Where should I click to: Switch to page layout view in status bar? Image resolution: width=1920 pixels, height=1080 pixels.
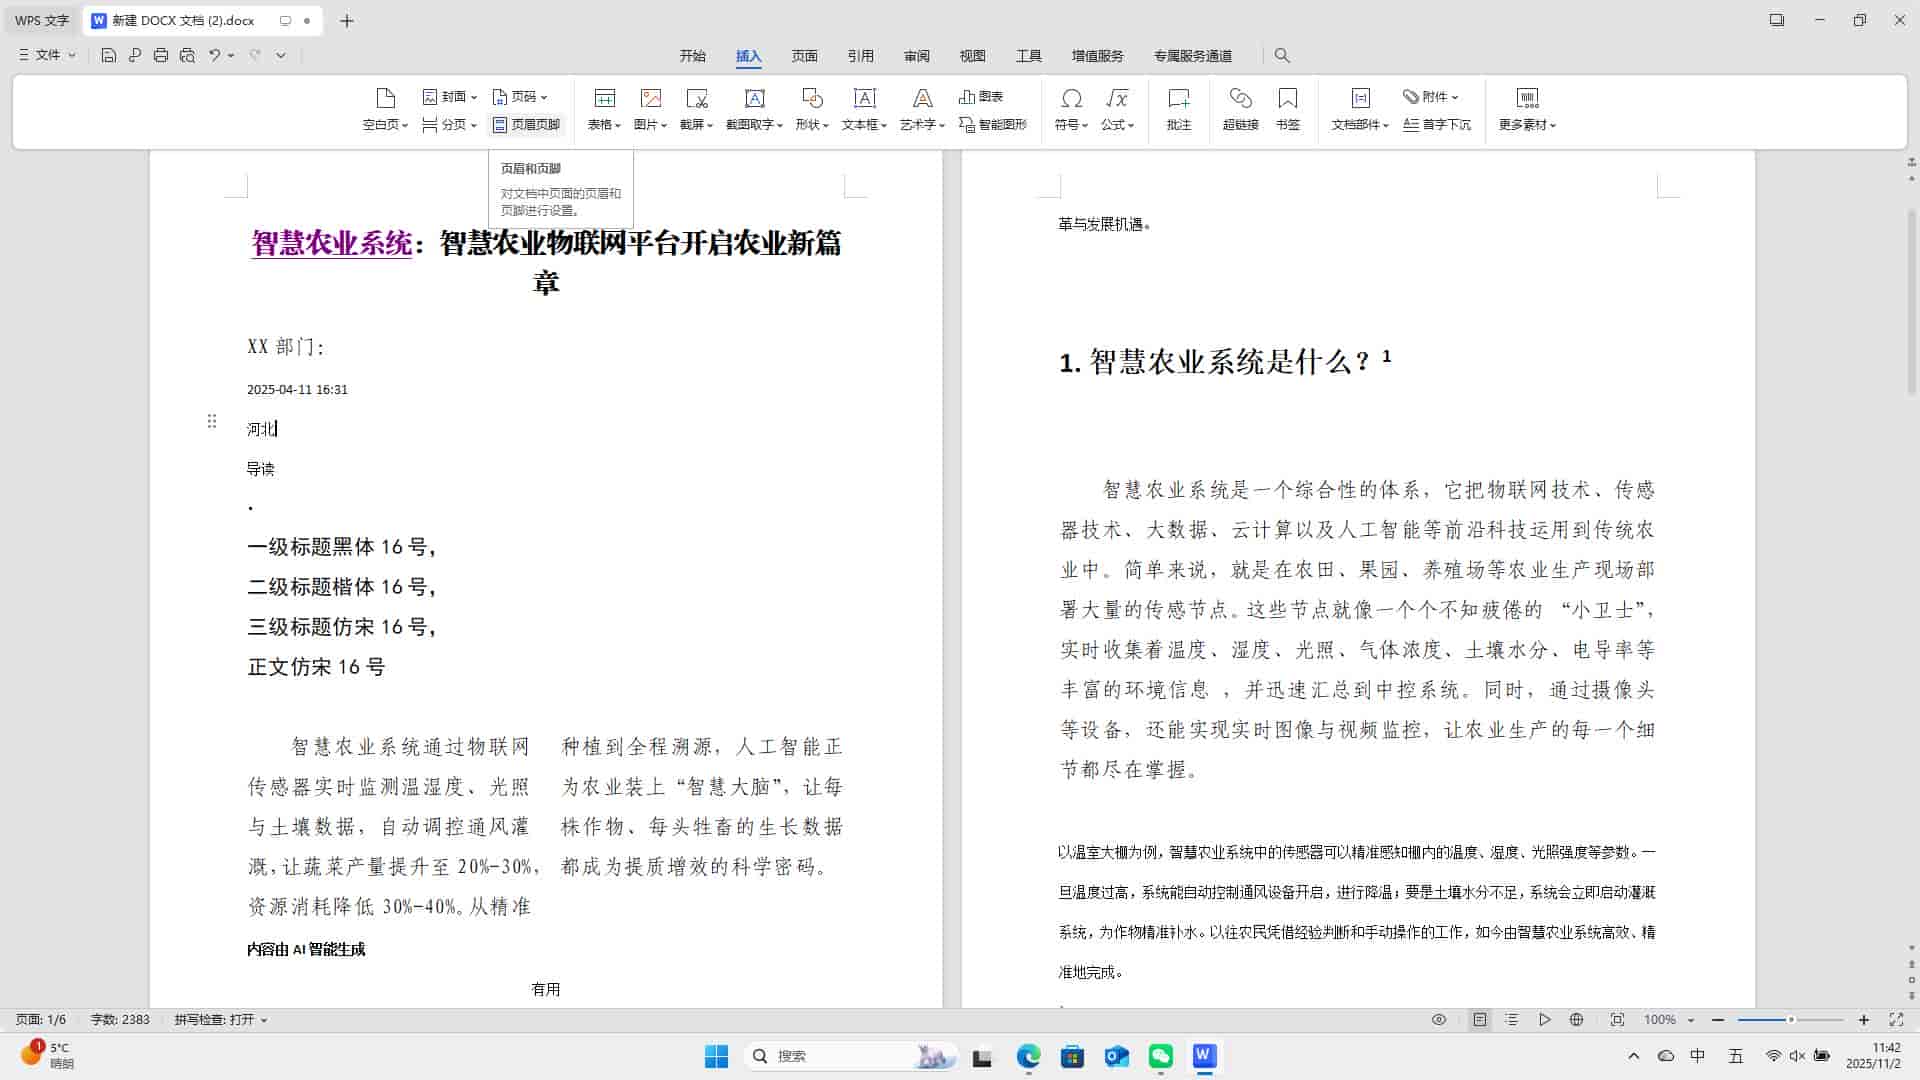(x=1480, y=1020)
